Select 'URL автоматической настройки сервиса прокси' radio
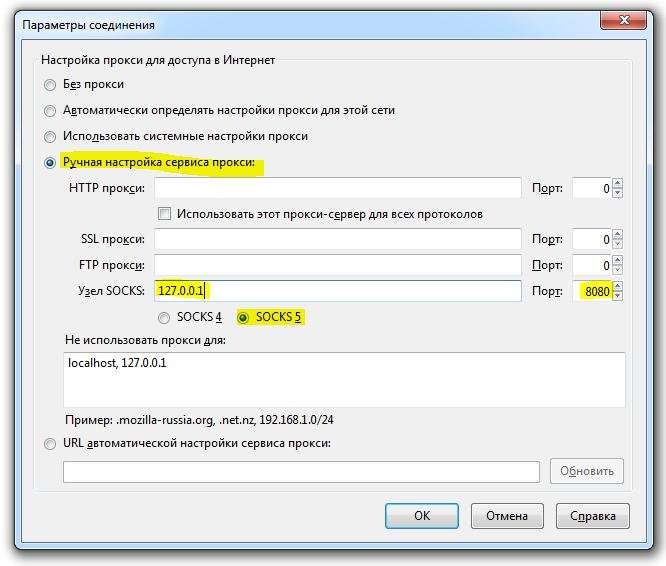Screen dimensions: 666x566 (x=50, y=444)
